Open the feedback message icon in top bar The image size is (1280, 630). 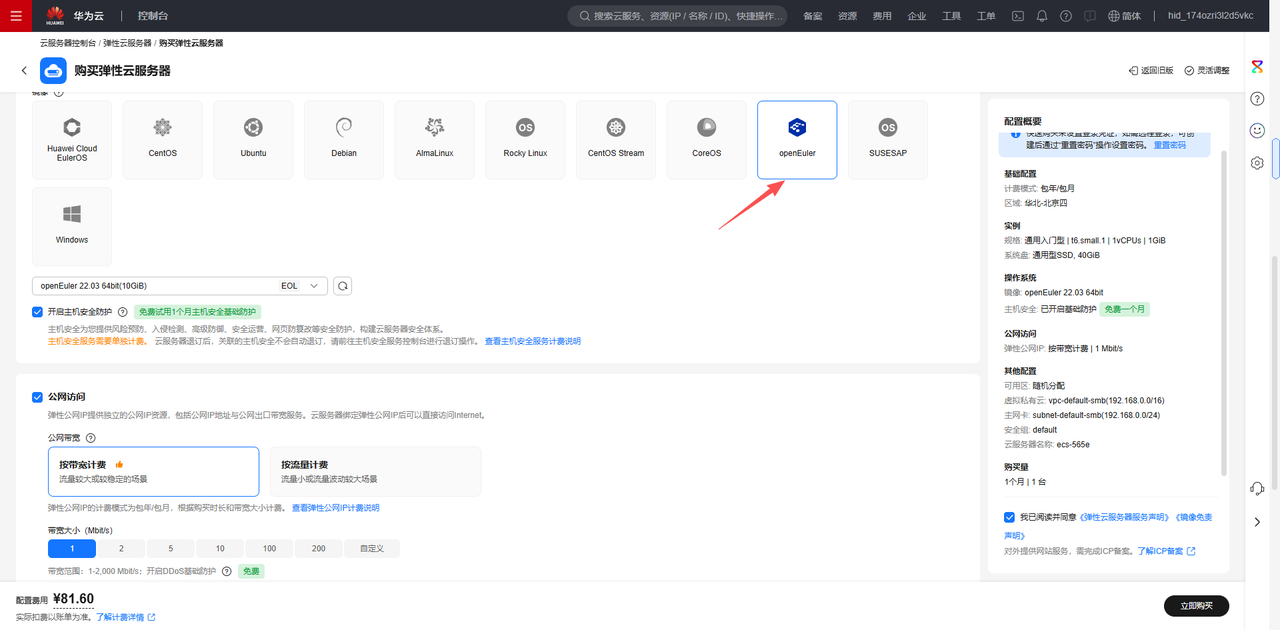tap(1089, 16)
